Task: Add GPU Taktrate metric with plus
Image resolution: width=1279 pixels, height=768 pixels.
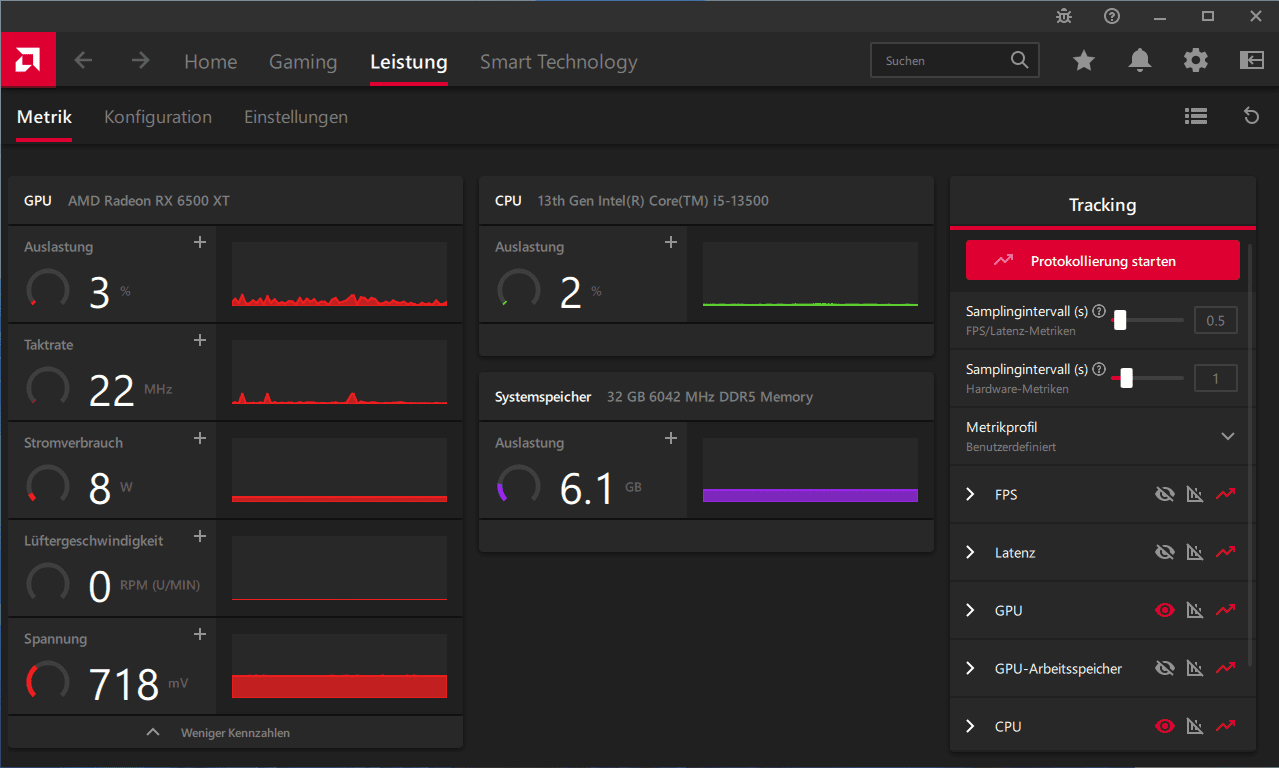Action: (x=200, y=340)
